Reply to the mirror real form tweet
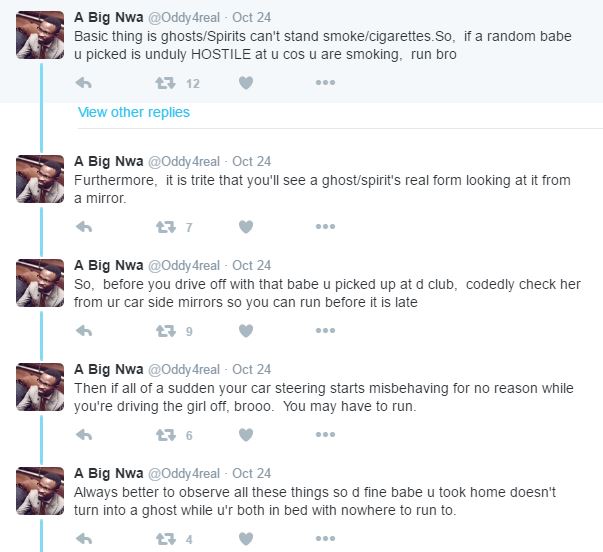 [x=84, y=227]
